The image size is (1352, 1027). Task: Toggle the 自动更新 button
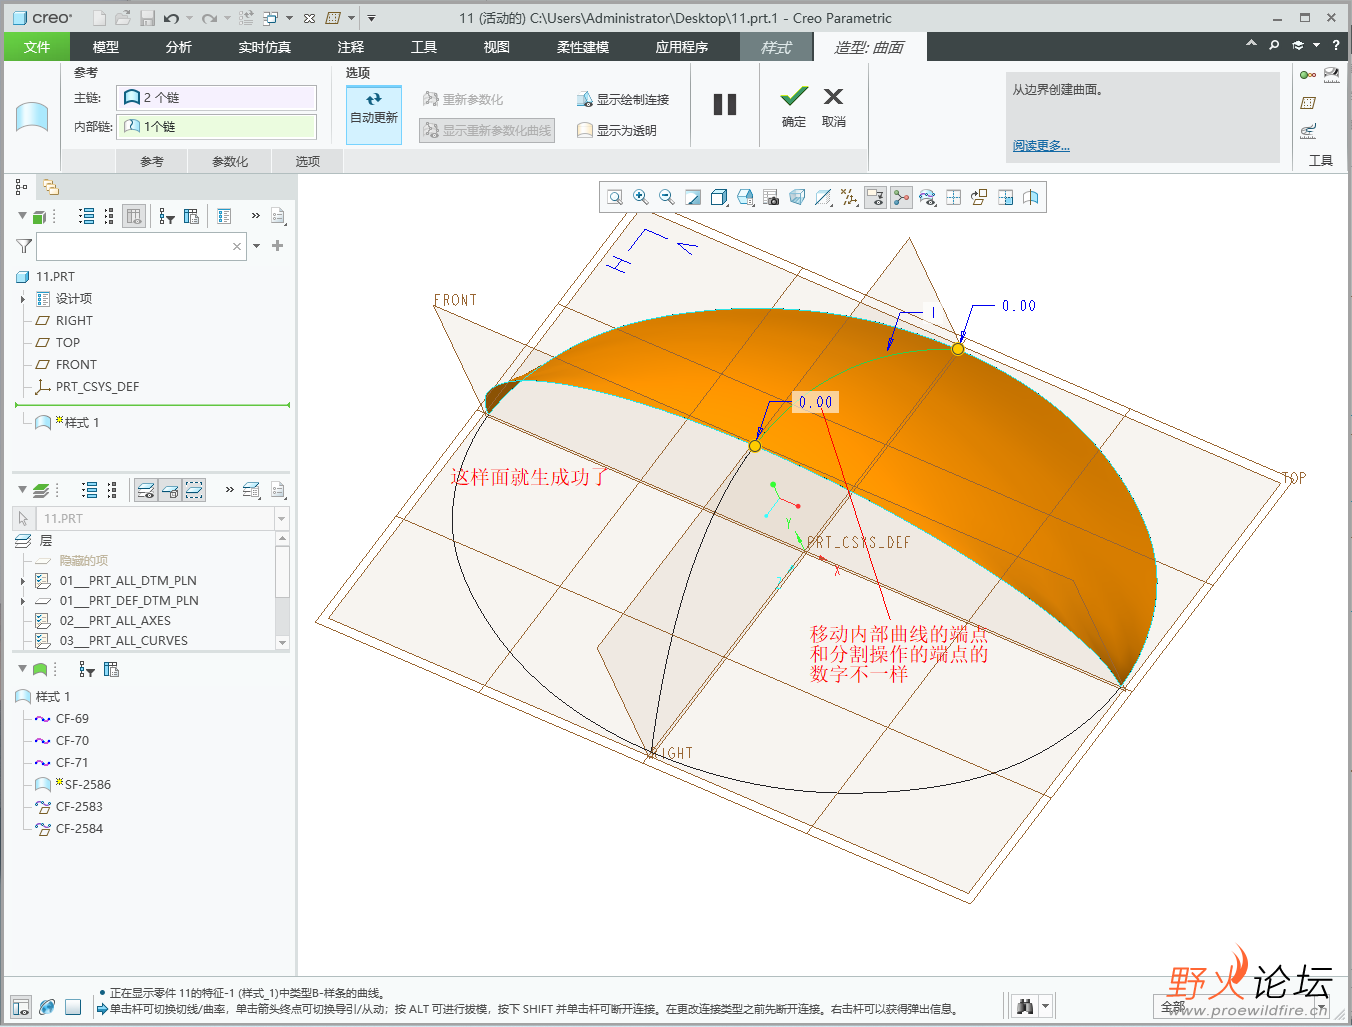tap(374, 114)
